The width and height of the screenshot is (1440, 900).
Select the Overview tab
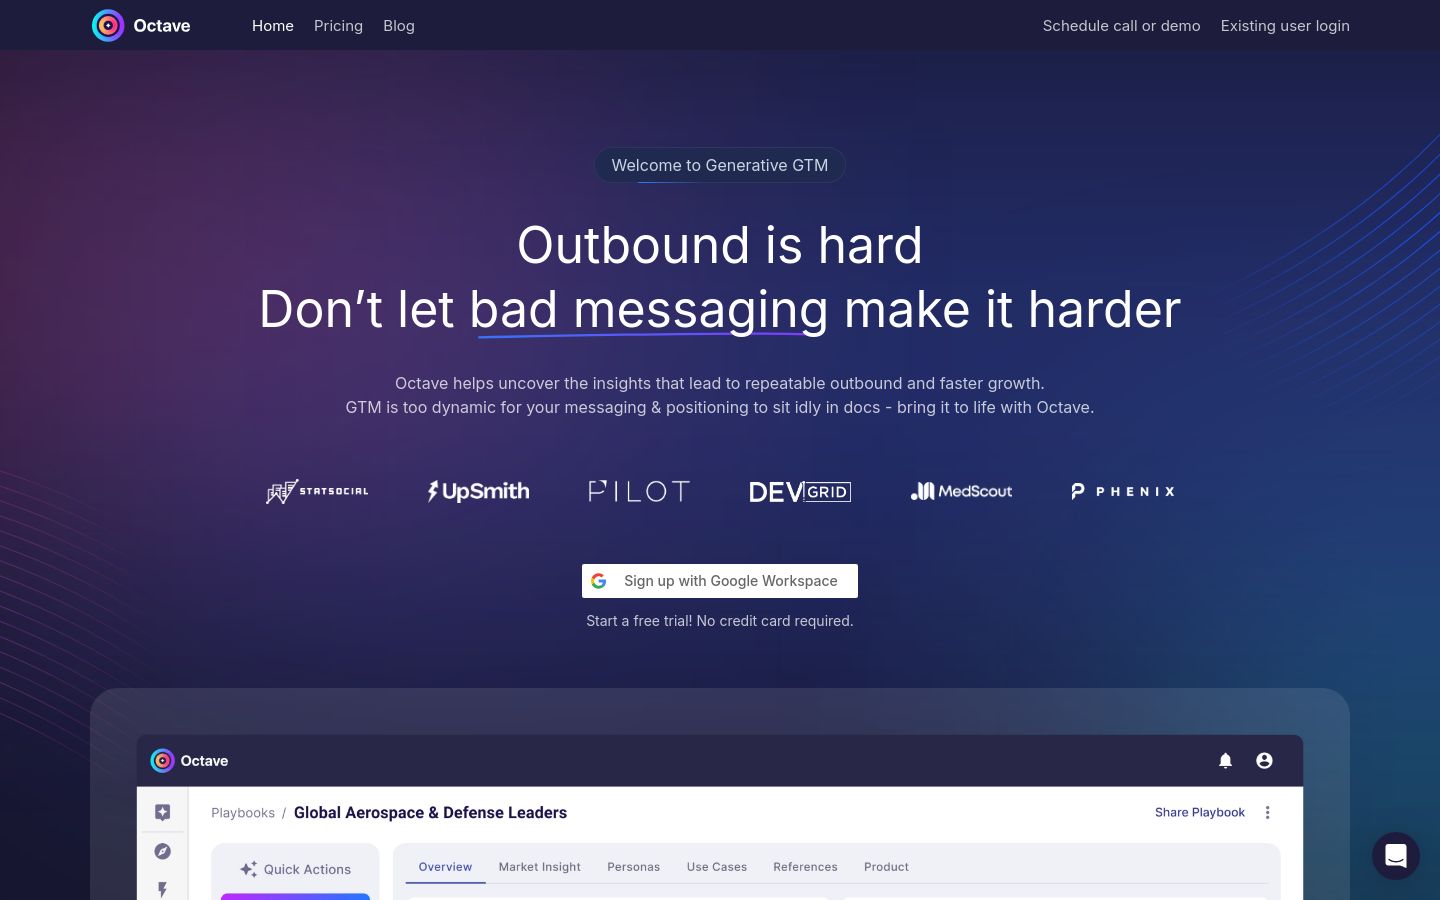click(445, 867)
